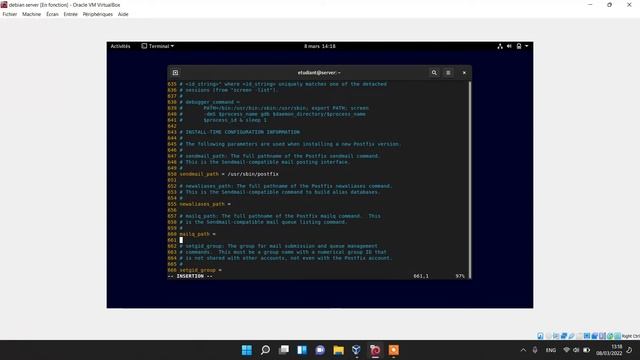Open the Windows clock and date
This screenshot has height=360, width=640.
pos(609,350)
